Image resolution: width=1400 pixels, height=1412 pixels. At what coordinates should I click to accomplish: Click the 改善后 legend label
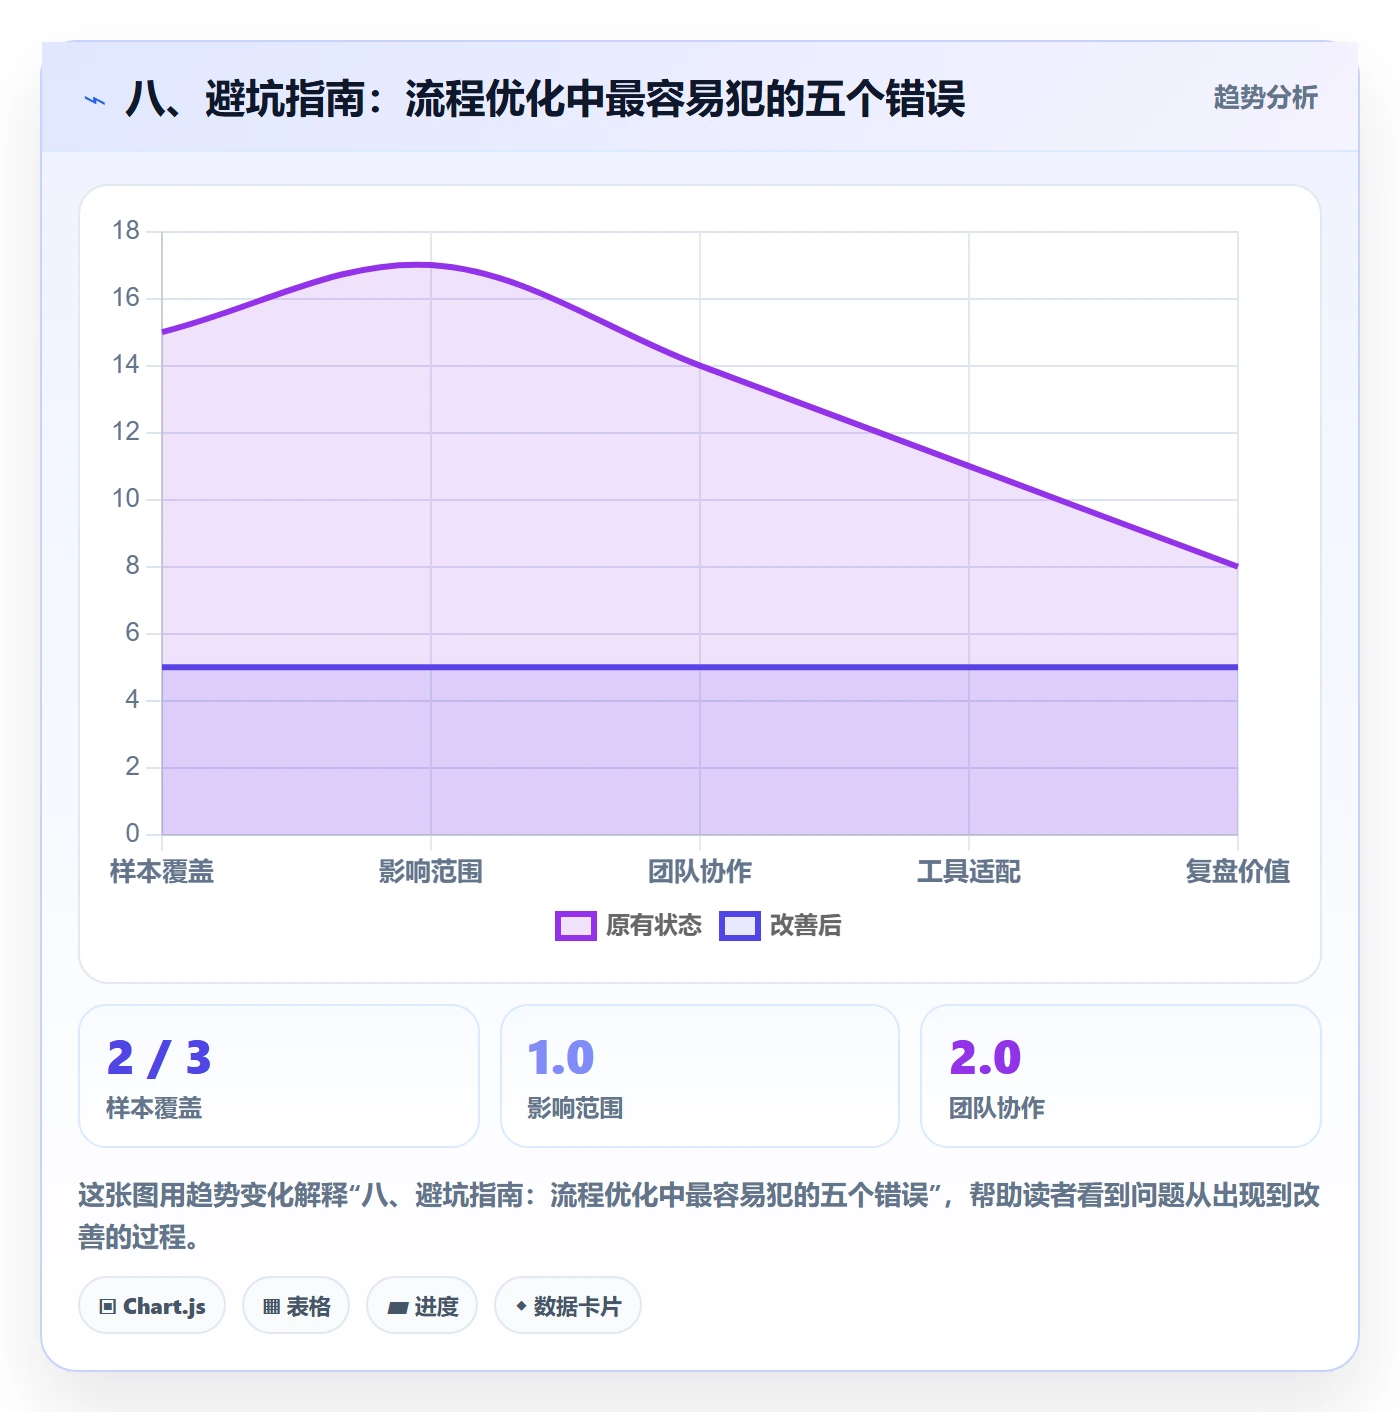point(805,926)
